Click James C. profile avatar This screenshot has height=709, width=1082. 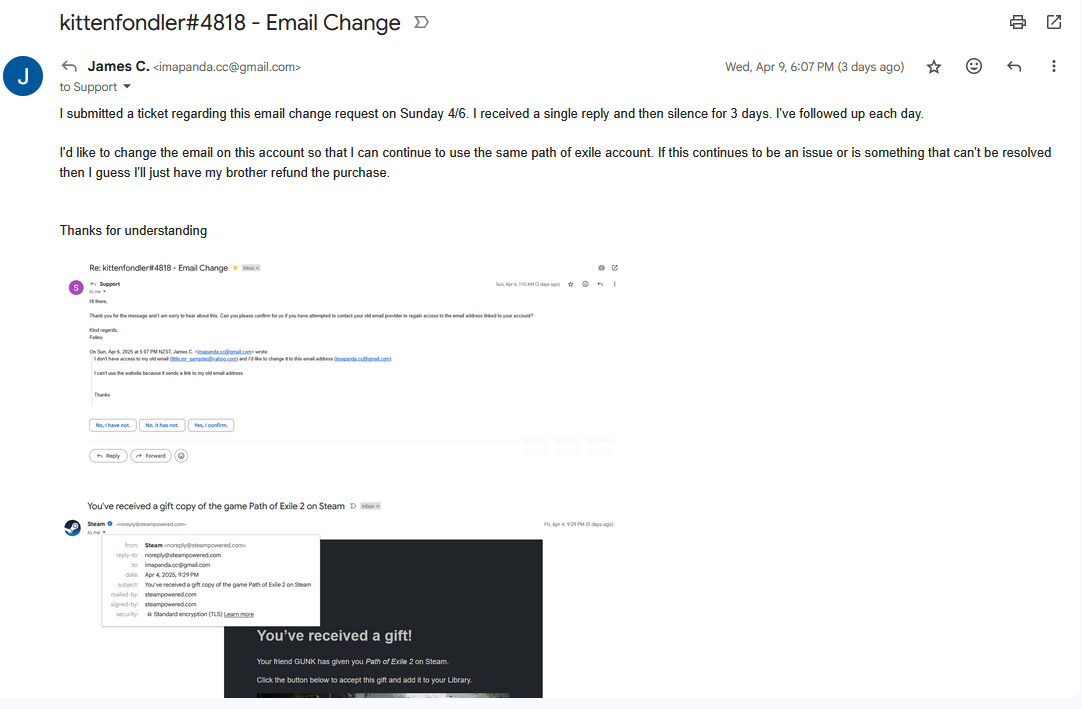coord(23,76)
